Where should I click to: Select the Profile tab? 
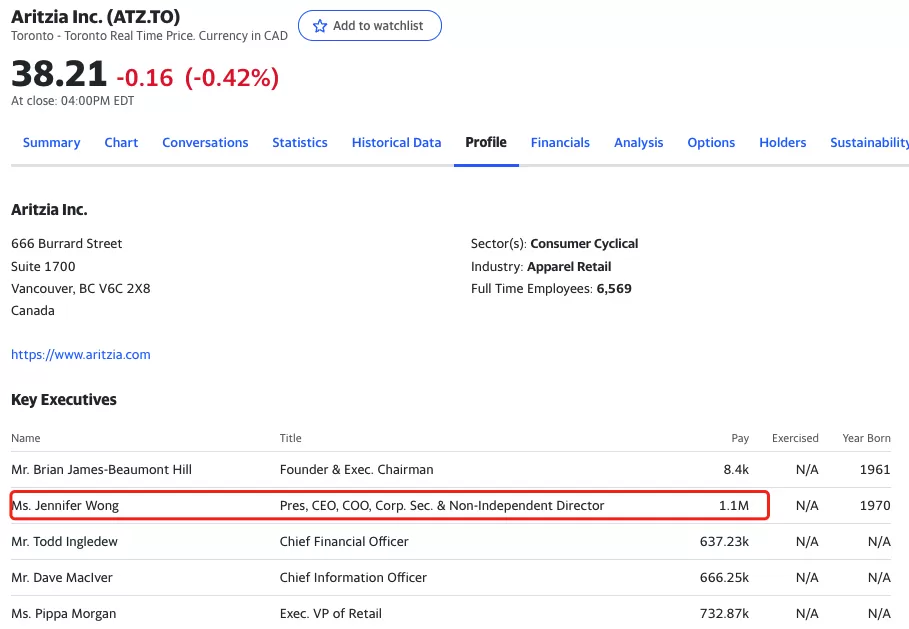point(486,143)
